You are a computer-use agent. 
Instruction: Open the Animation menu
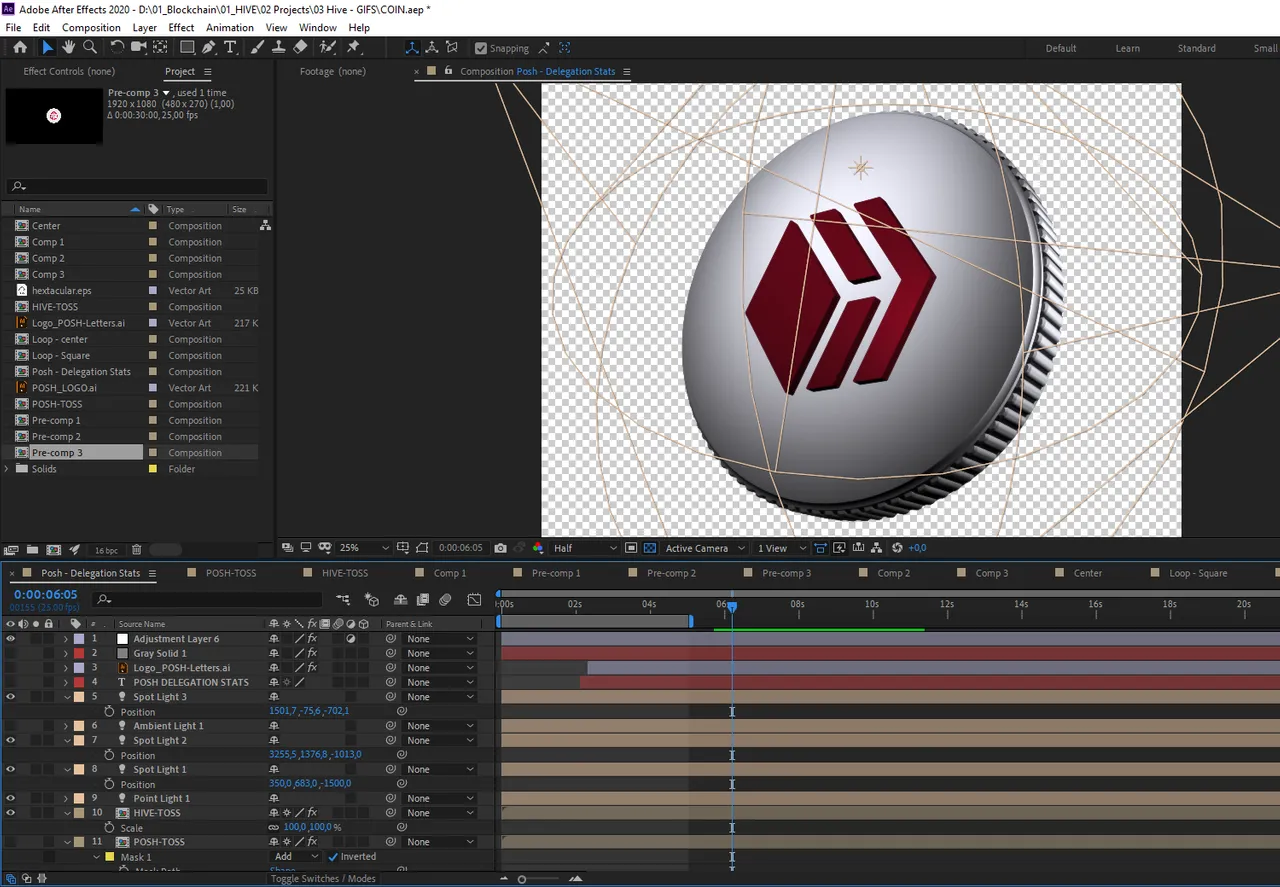pos(230,28)
